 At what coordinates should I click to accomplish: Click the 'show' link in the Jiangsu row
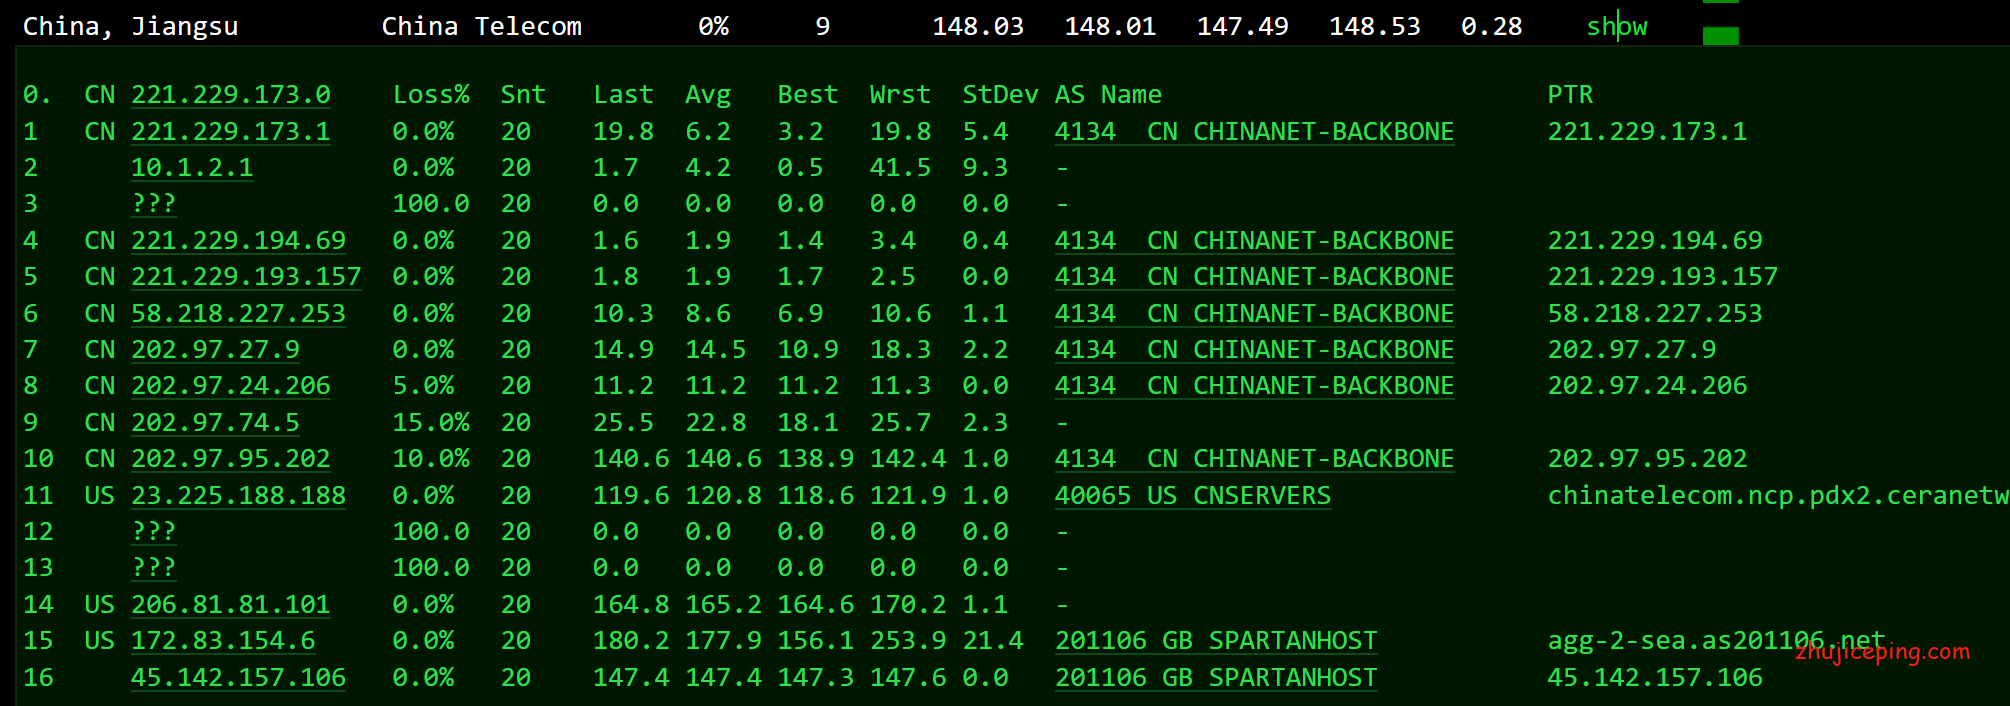1617,26
